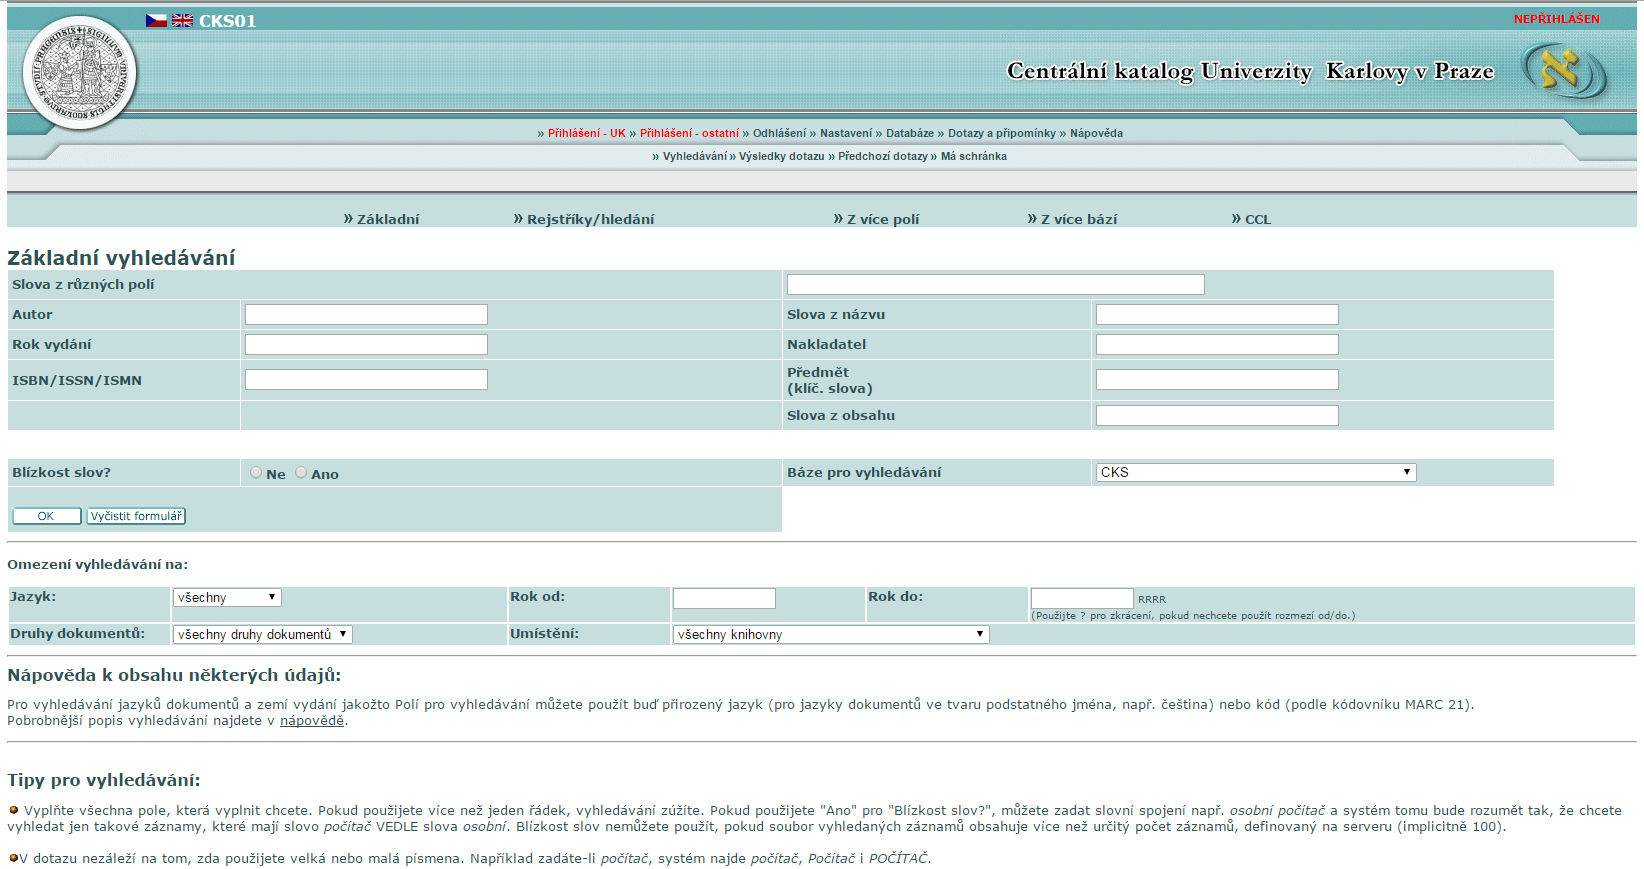Click the Odhlášení link

point(779,133)
